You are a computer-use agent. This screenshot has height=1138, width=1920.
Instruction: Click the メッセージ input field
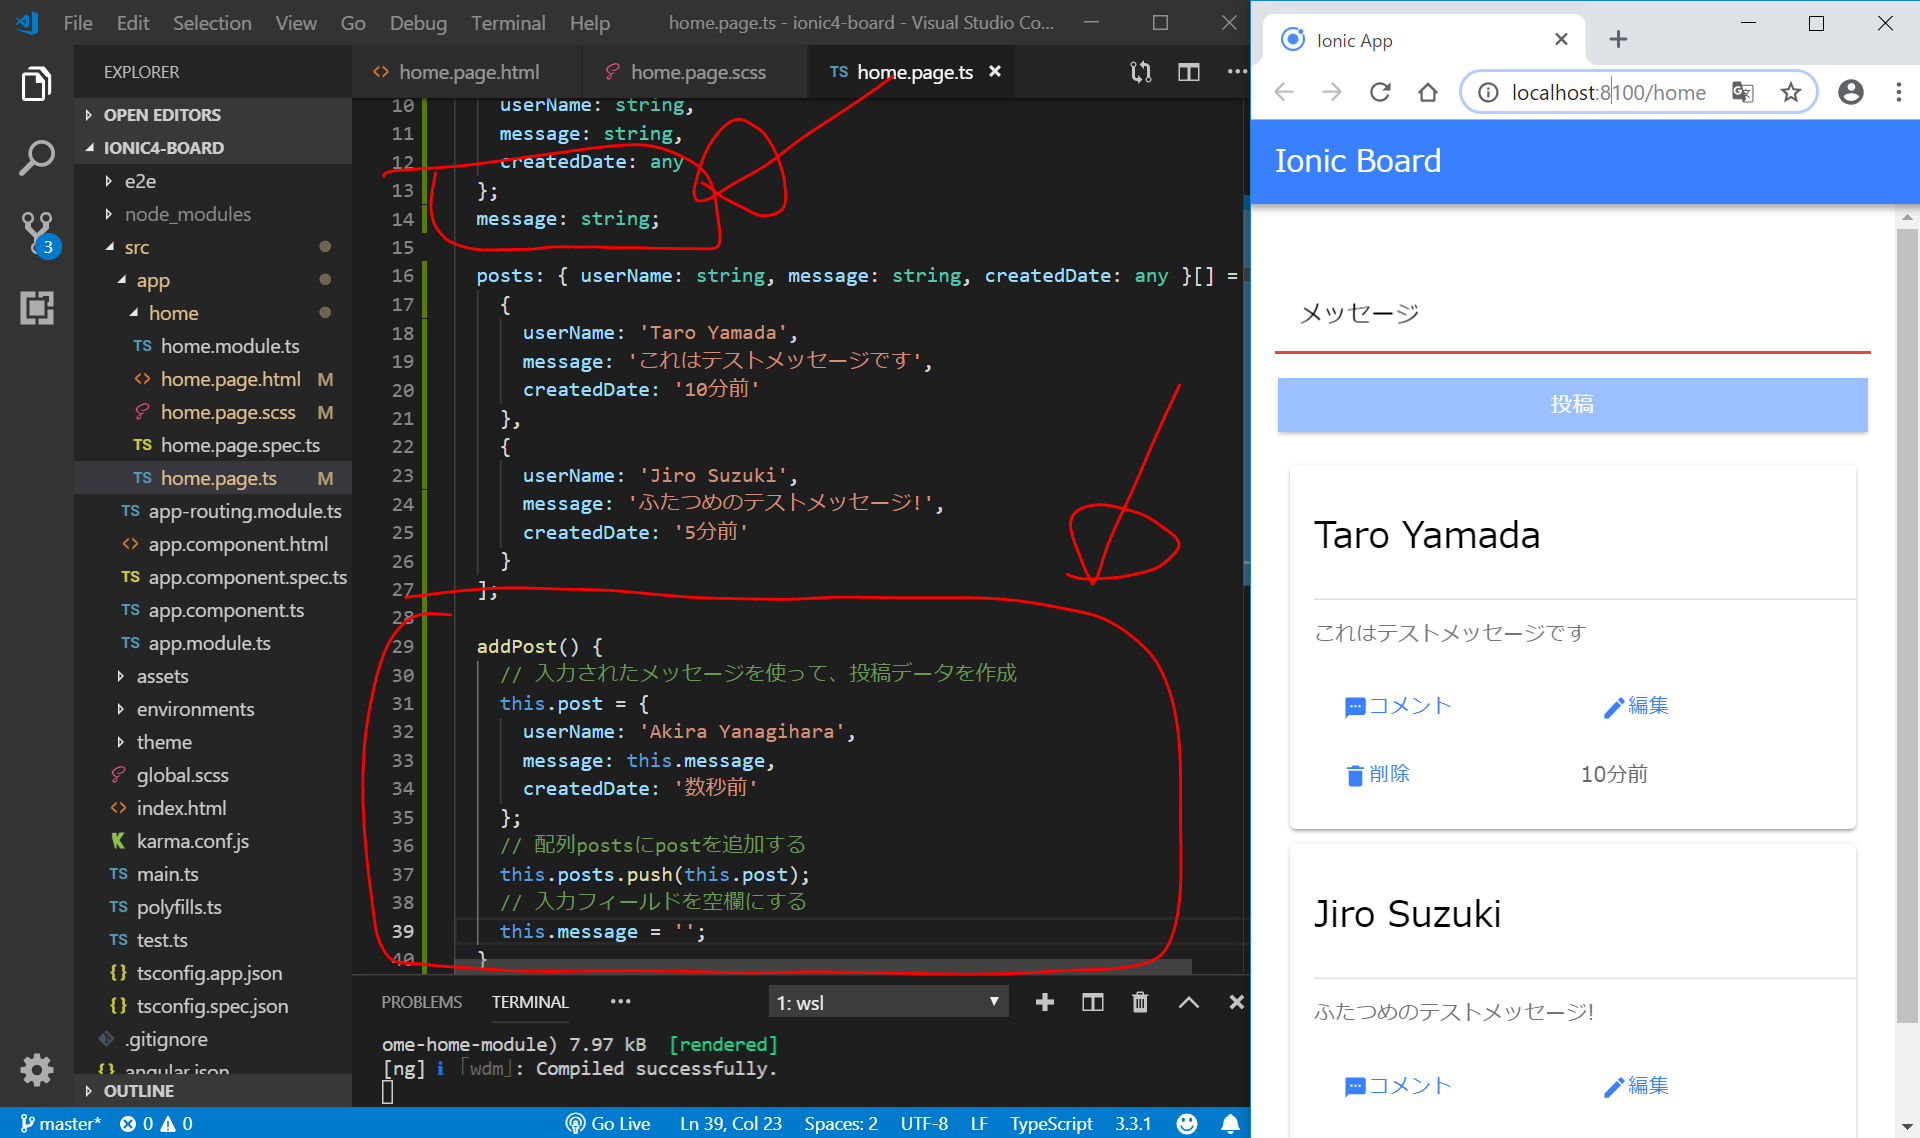pyautogui.click(x=1572, y=314)
